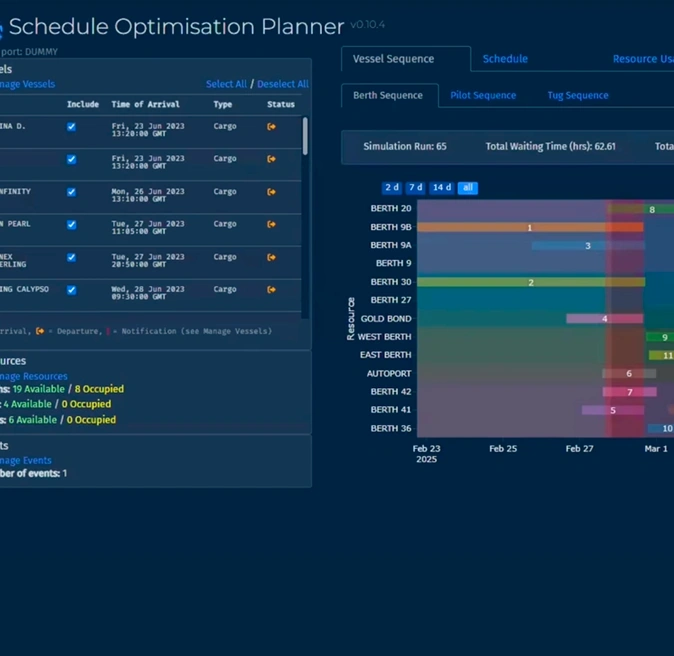Screen dimensions: 674x656
Task: Click departure icon on second vessel row
Action: pos(271,159)
